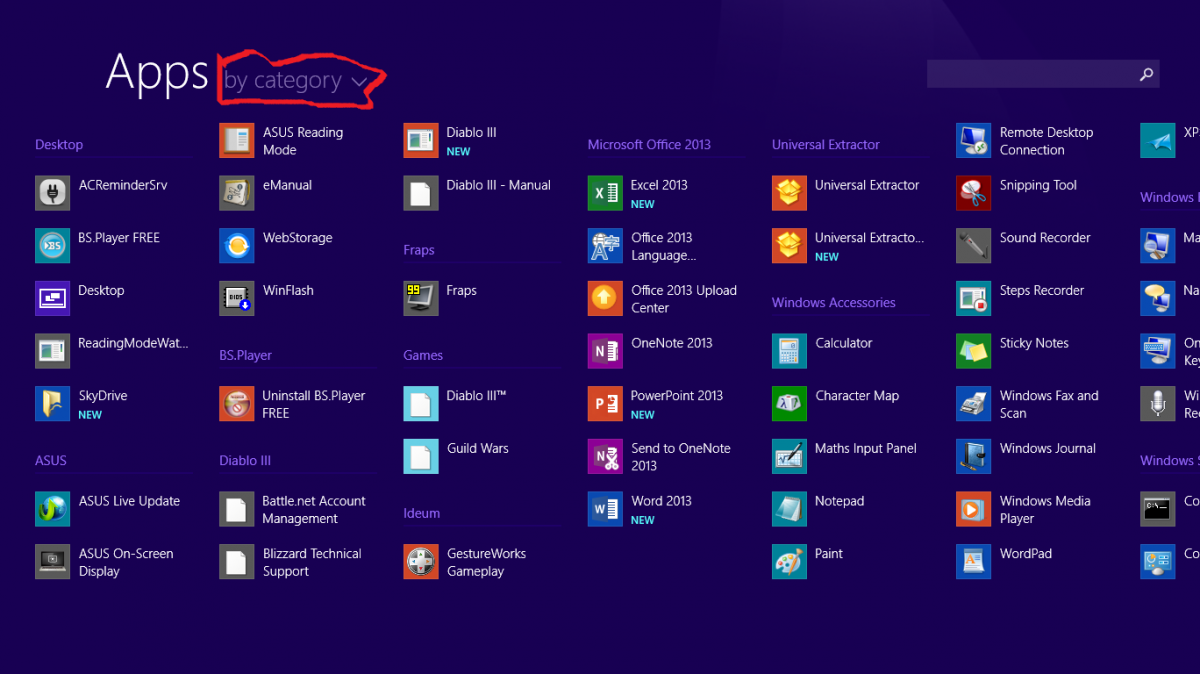
Task: Launch ACReminderSrv app icon
Action: point(52,193)
